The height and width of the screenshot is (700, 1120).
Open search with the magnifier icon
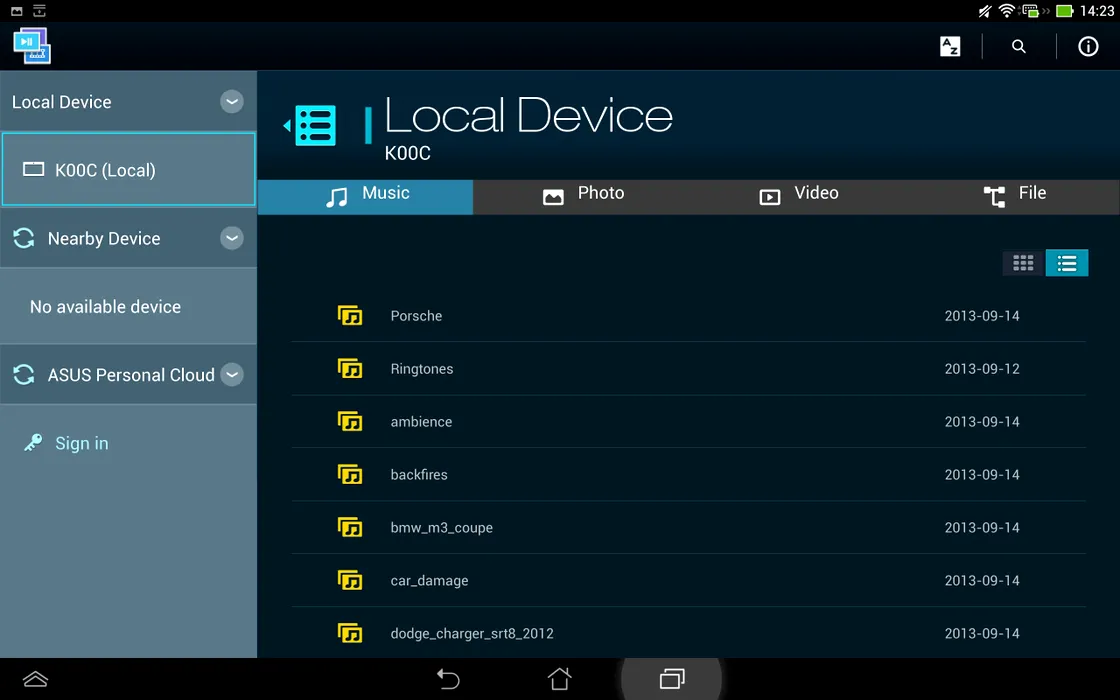[1018, 47]
